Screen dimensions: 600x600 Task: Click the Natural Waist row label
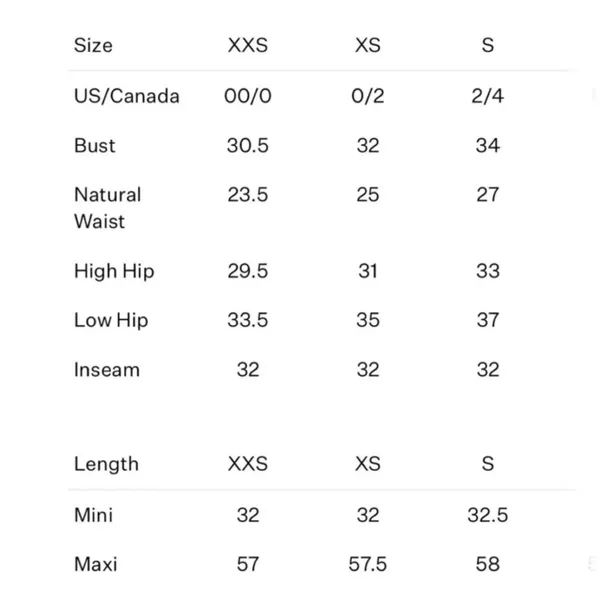(x=108, y=208)
